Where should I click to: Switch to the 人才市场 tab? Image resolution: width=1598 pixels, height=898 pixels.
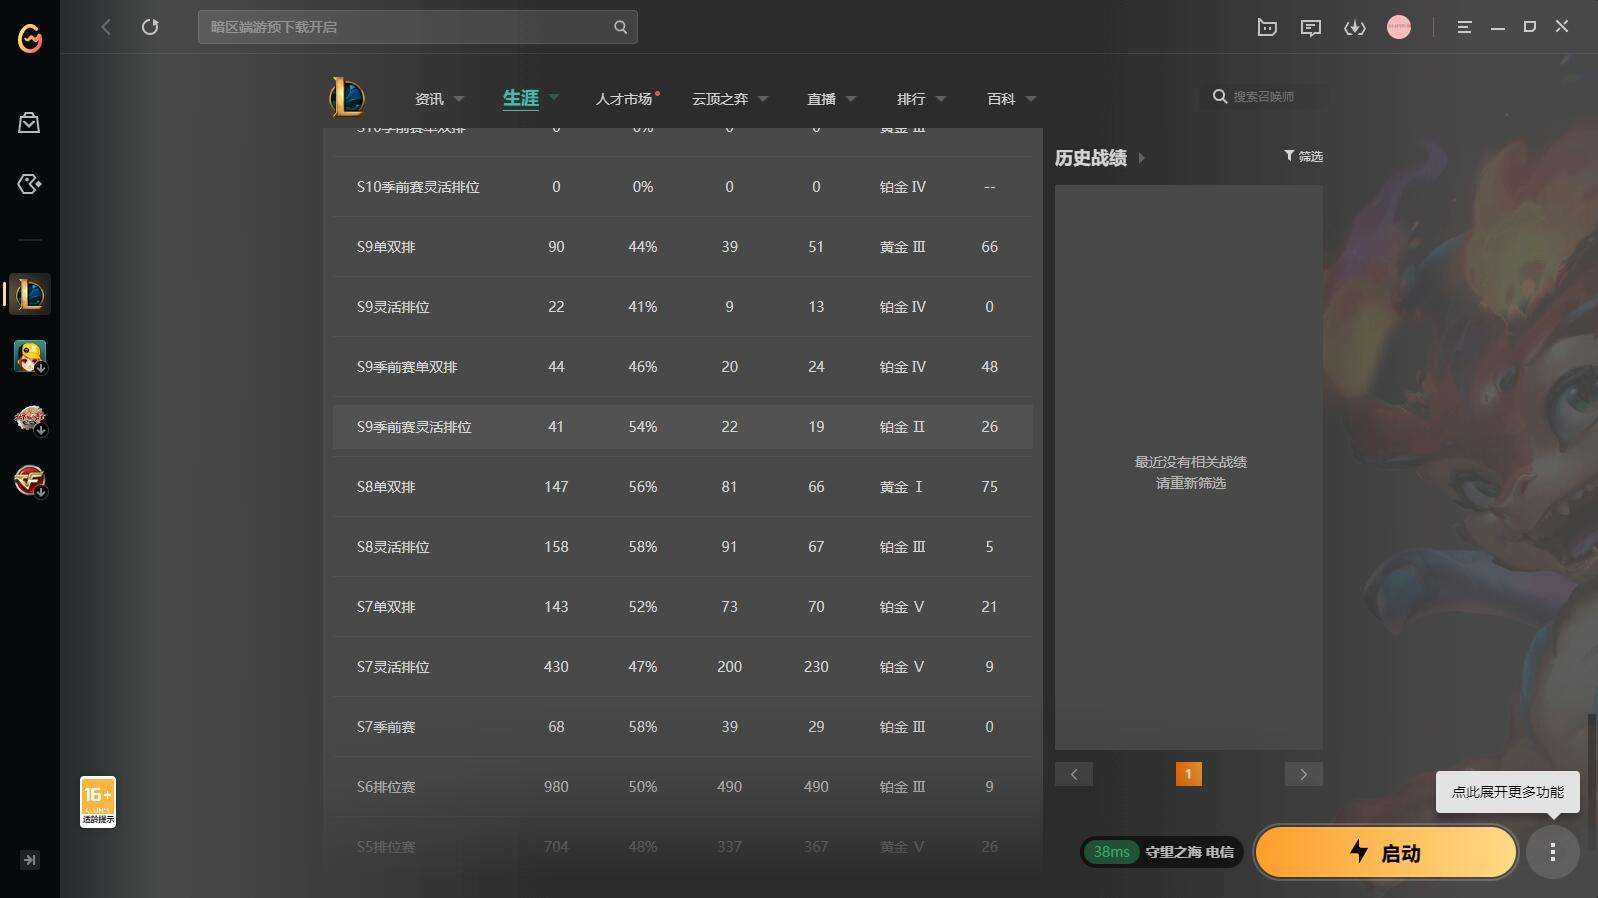pos(626,99)
